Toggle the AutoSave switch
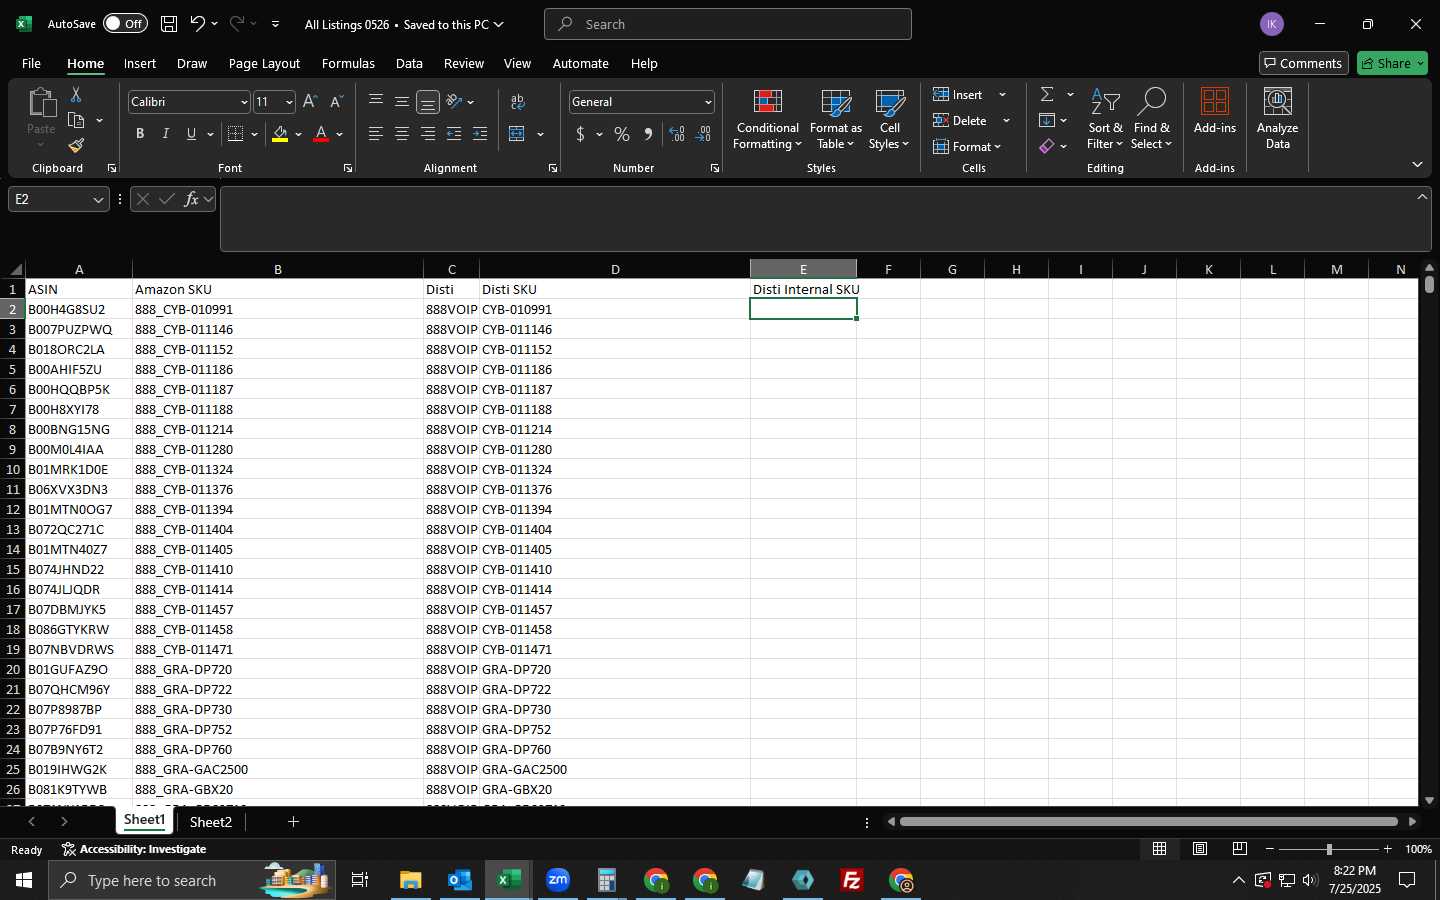Screen dimensions: 1440x900 coord(125,24)
